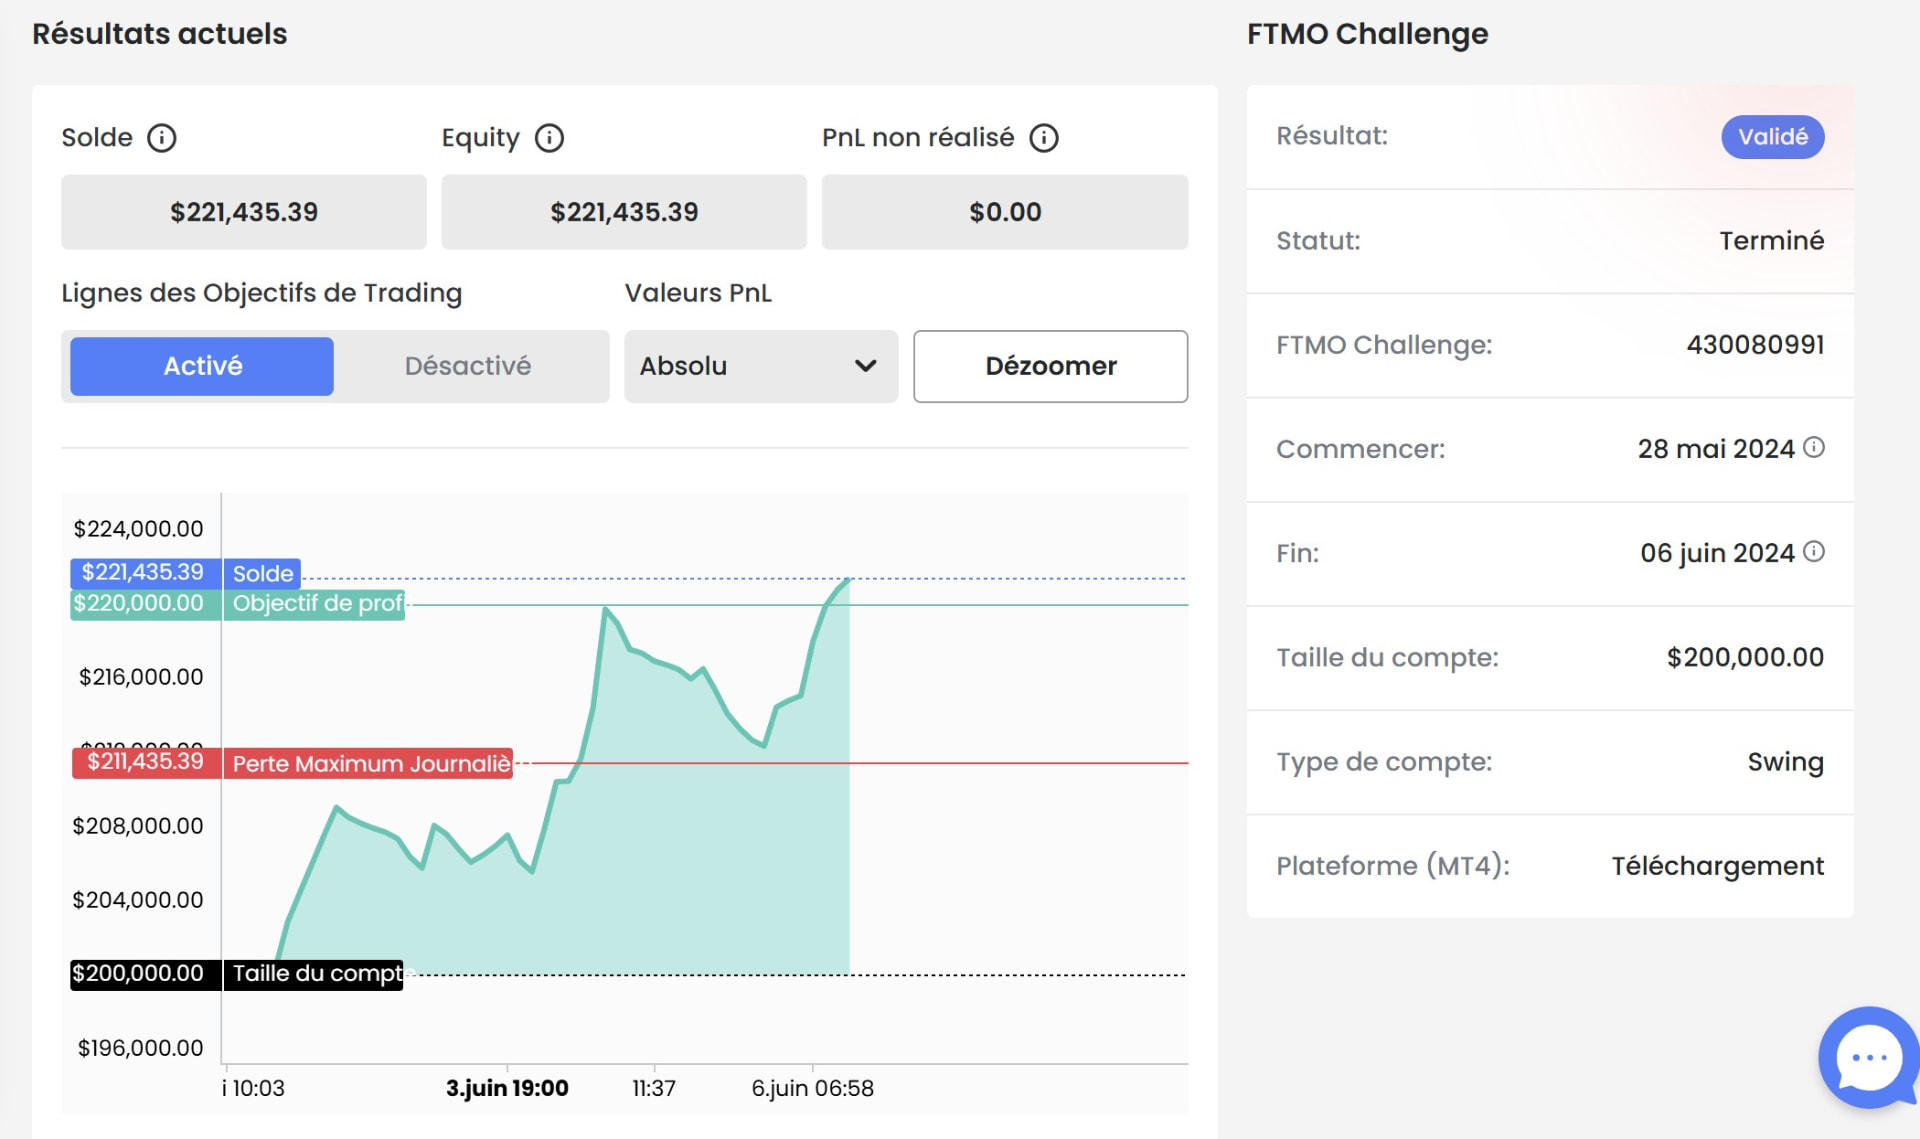Click the black Taille du compte chart label

pos(314,974)
